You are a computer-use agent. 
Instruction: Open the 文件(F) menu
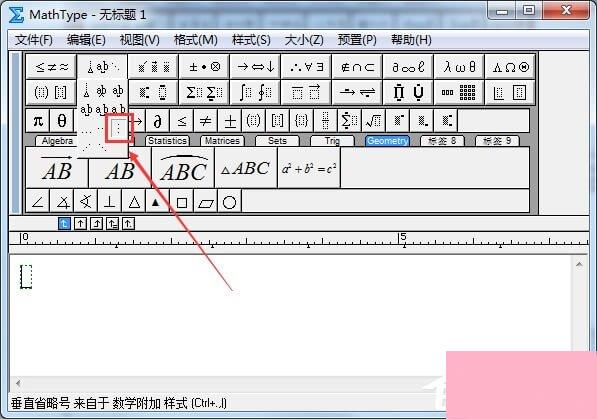[34, 40]
